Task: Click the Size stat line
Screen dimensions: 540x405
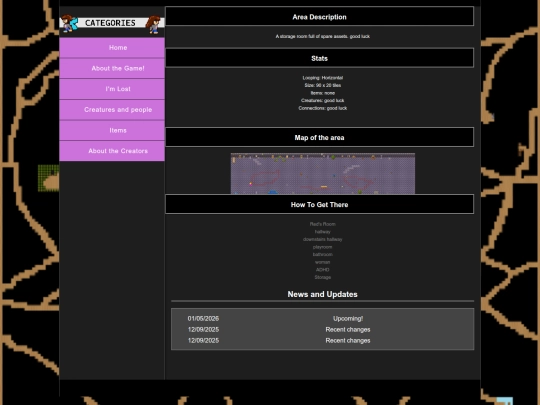Action: coord(323,85)
